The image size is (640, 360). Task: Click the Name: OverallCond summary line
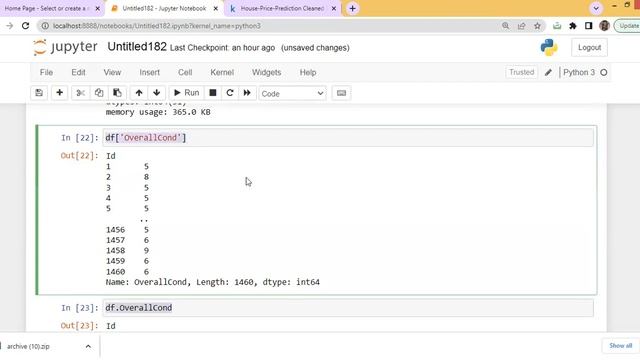coord(213,282)
